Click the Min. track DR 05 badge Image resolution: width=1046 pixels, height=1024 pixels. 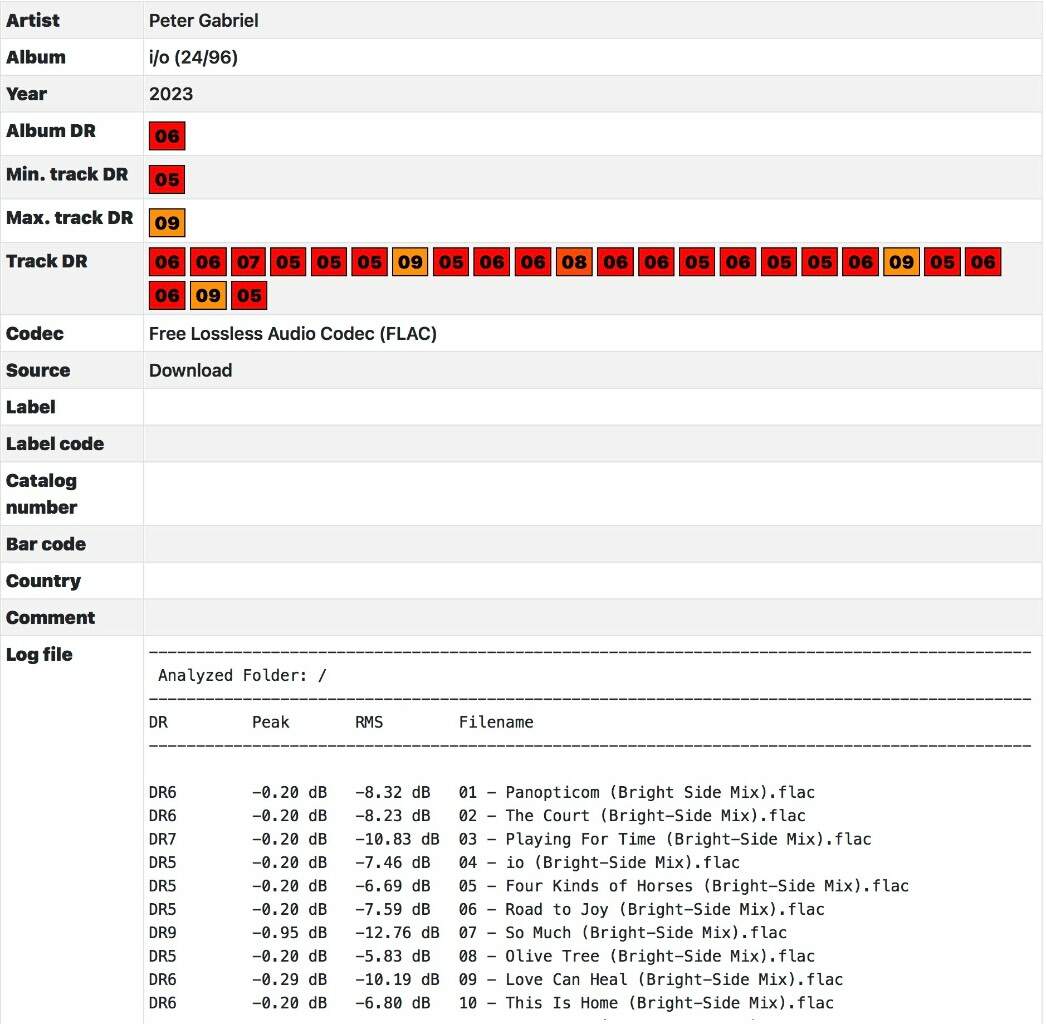167,179
